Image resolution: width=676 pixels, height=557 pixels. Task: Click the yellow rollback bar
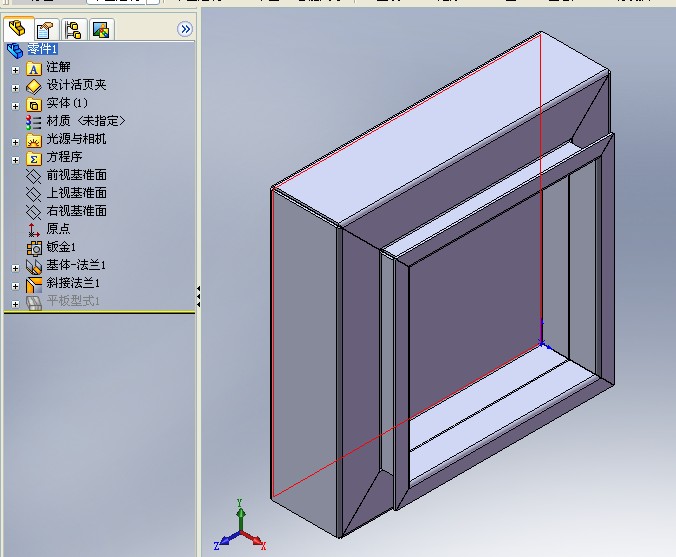pos(99,312)
